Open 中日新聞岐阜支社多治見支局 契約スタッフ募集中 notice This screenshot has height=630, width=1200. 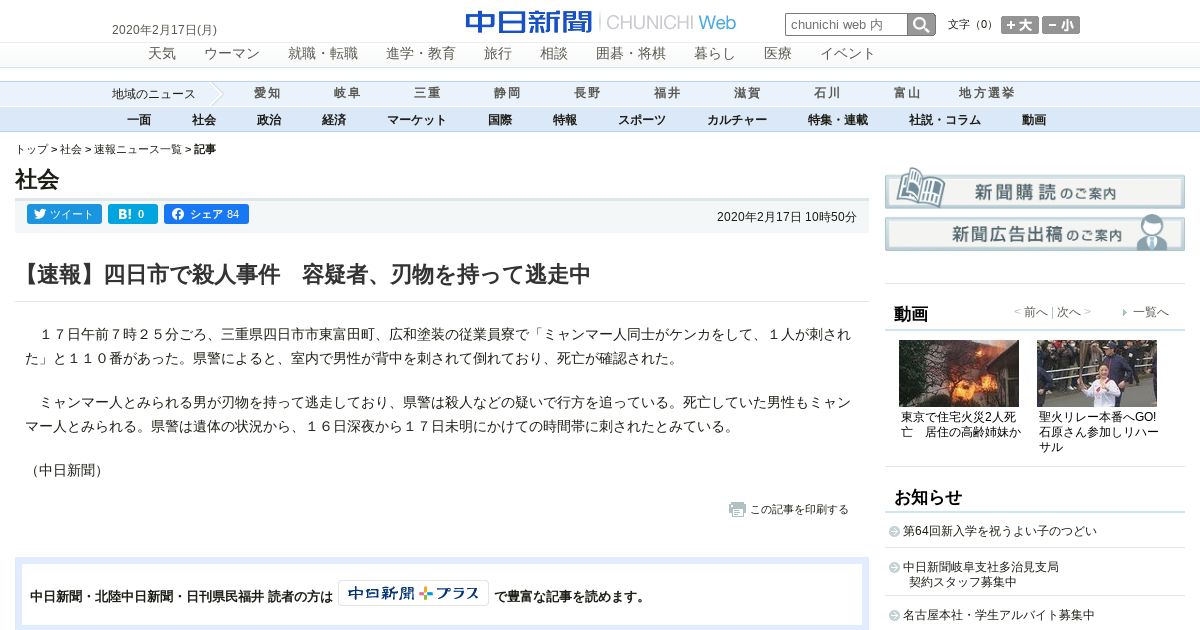(981, 574)
